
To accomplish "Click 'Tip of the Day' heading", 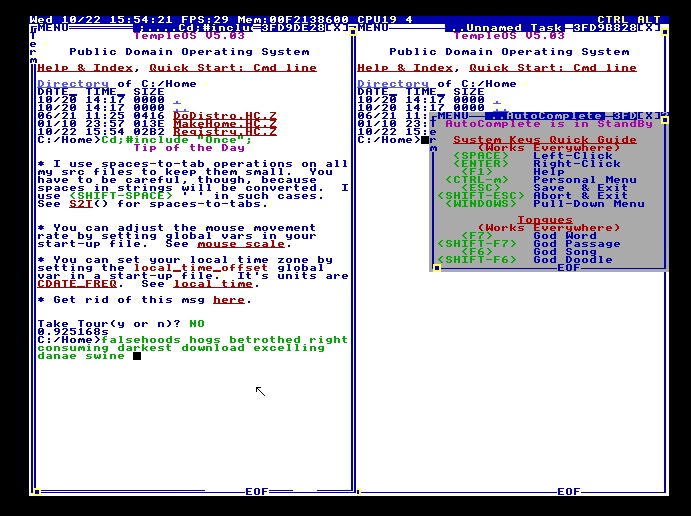I will pyautogui.click(x=189, y=148).
